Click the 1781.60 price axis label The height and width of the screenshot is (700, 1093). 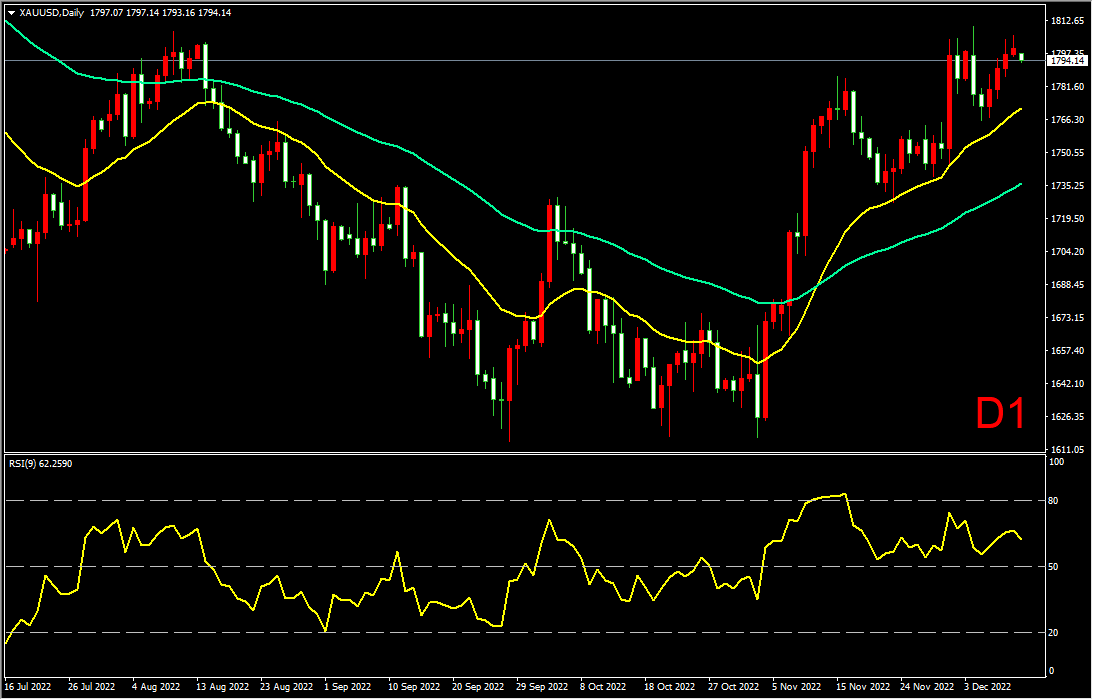(x=1067, y=86)
